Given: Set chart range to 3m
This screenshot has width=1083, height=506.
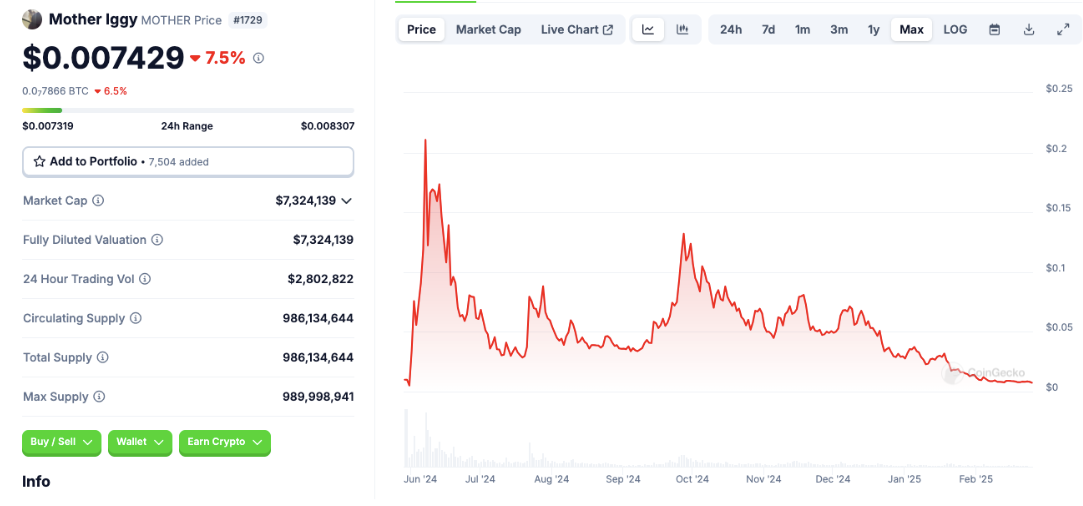Looking at the screenshot, I should 839,30.
